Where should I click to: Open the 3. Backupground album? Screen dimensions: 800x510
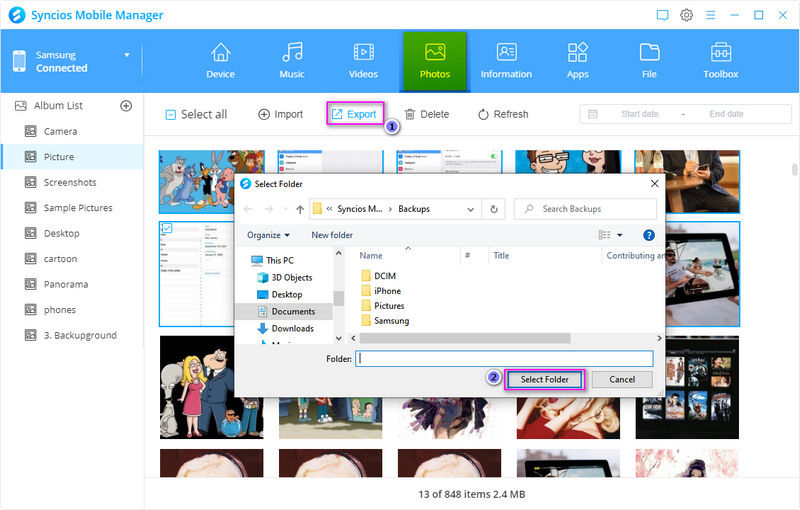tap(71, 335)
